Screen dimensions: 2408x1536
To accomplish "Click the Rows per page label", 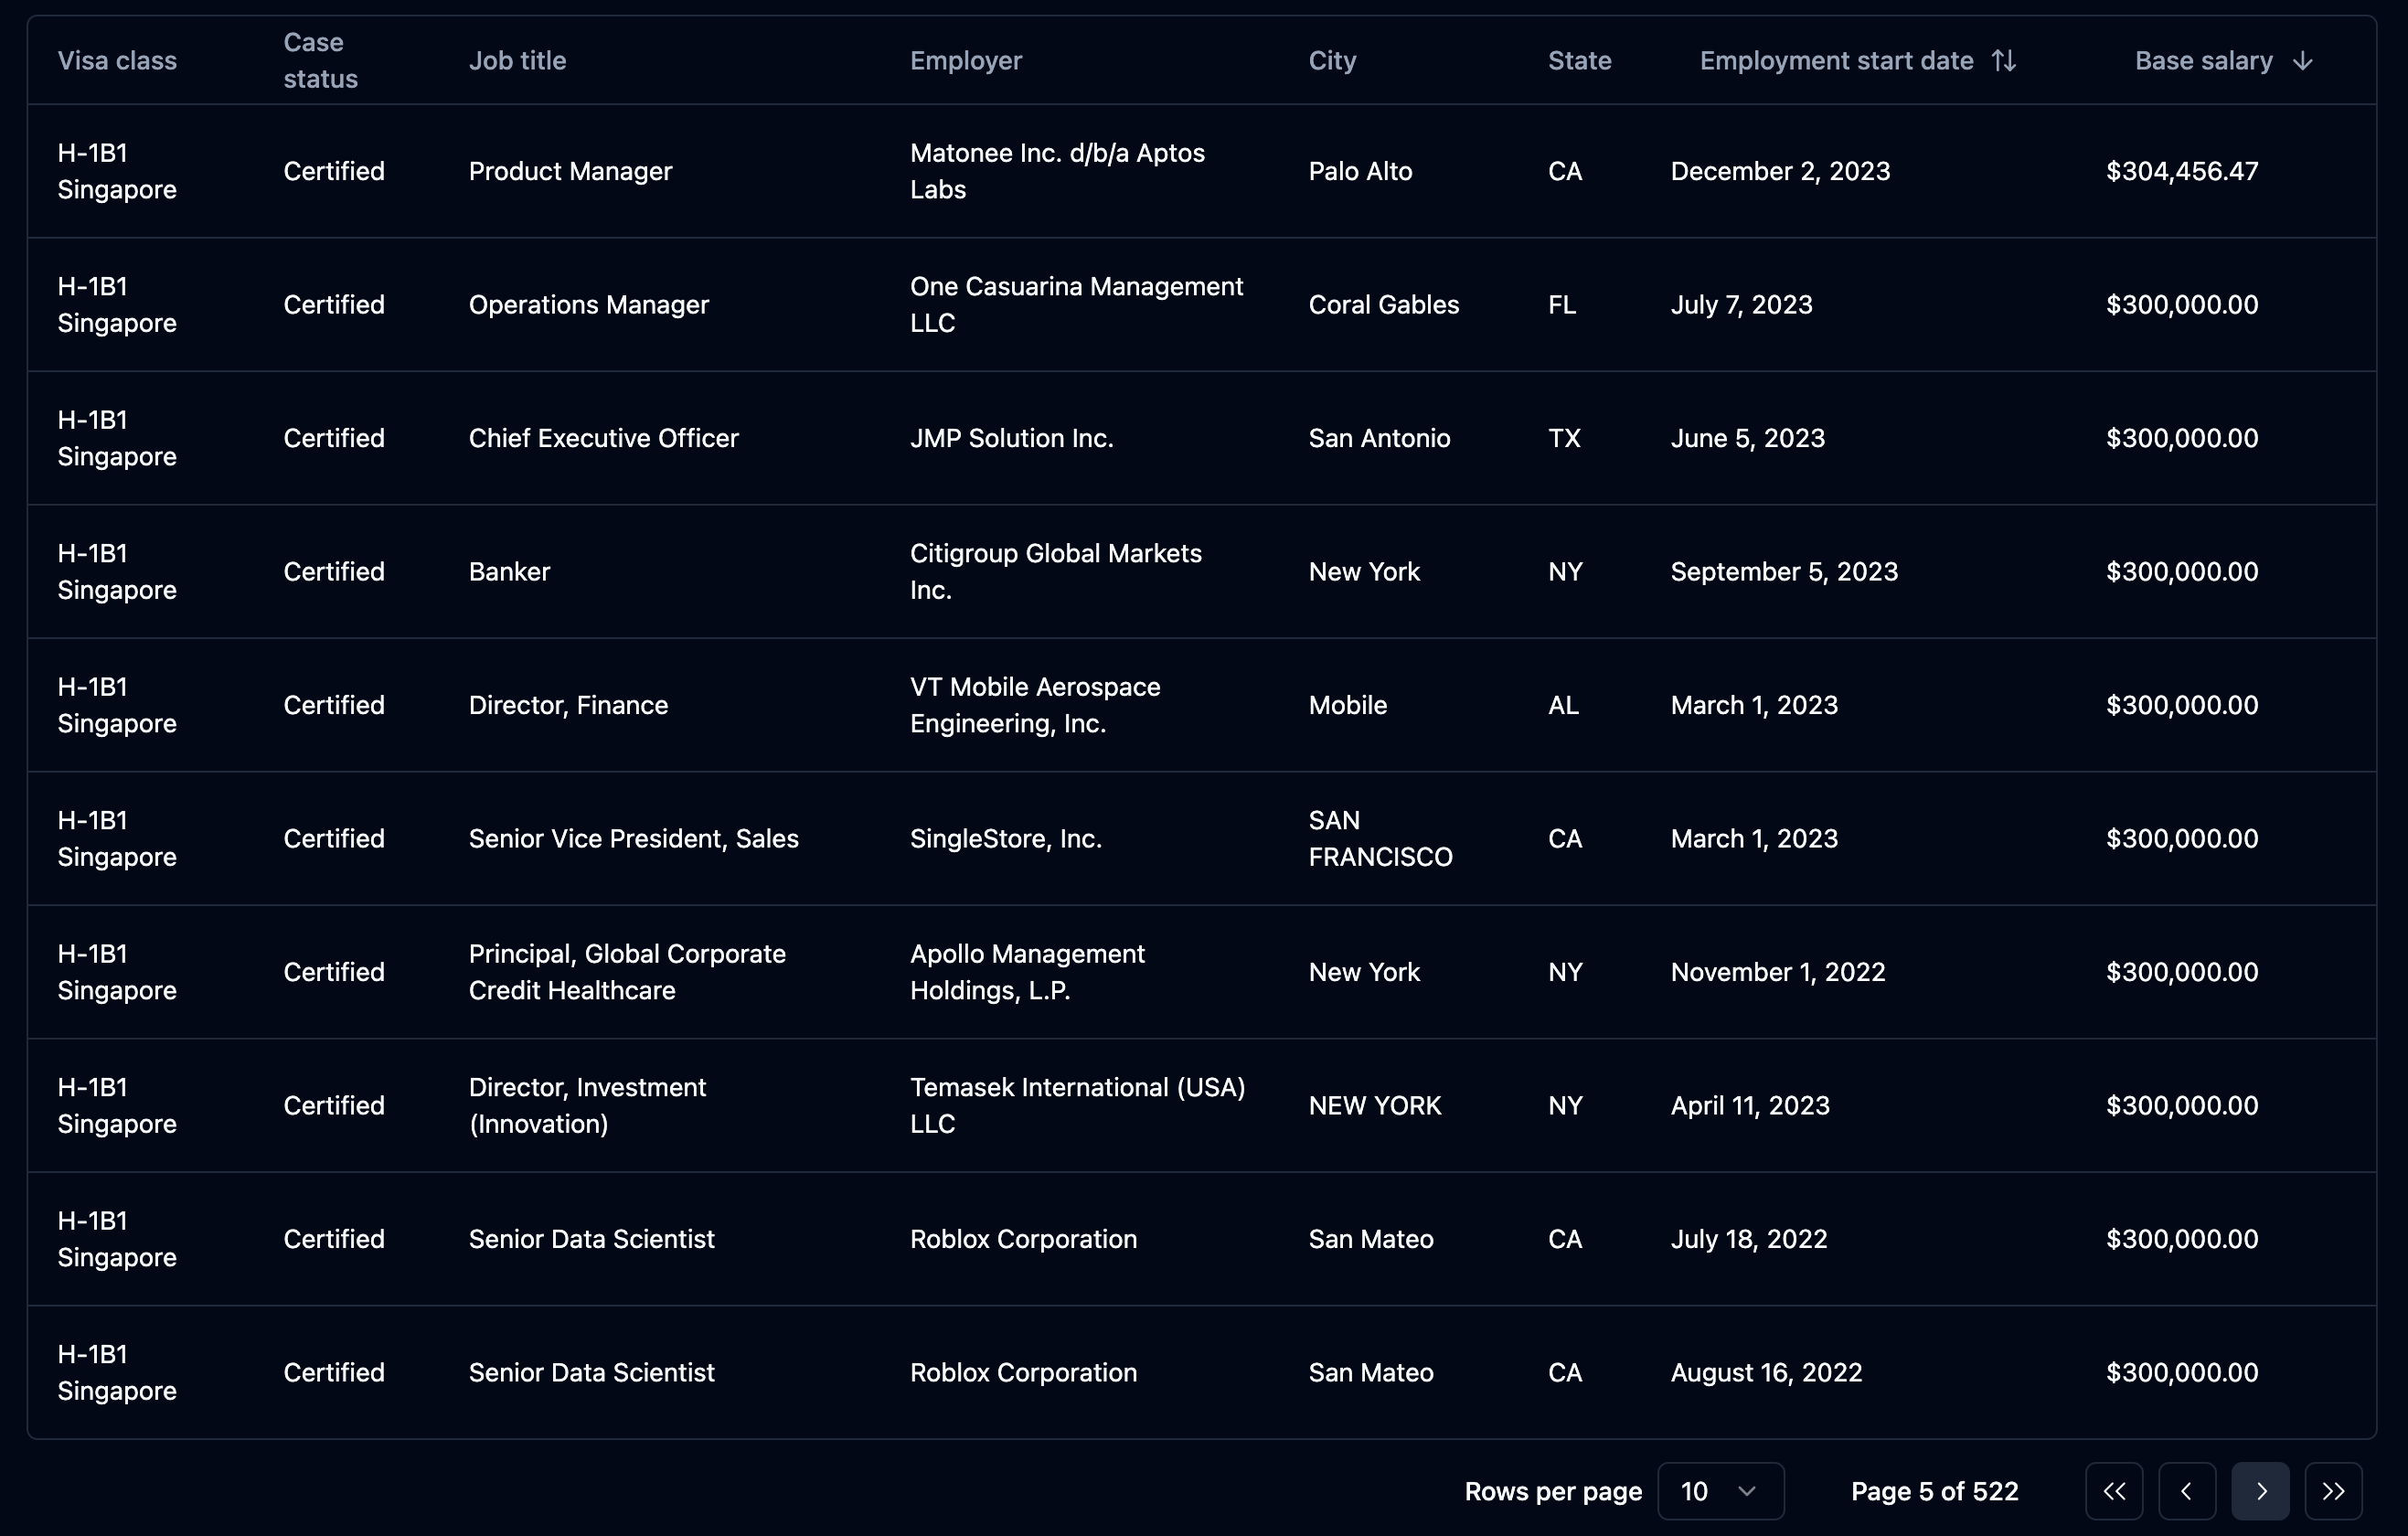I will click(x=1553, y=1491).
